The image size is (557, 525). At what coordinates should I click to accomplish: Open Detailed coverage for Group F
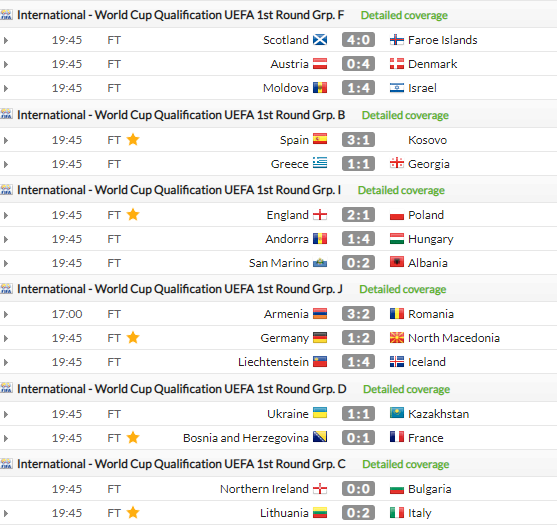click(x=404, y=15)
